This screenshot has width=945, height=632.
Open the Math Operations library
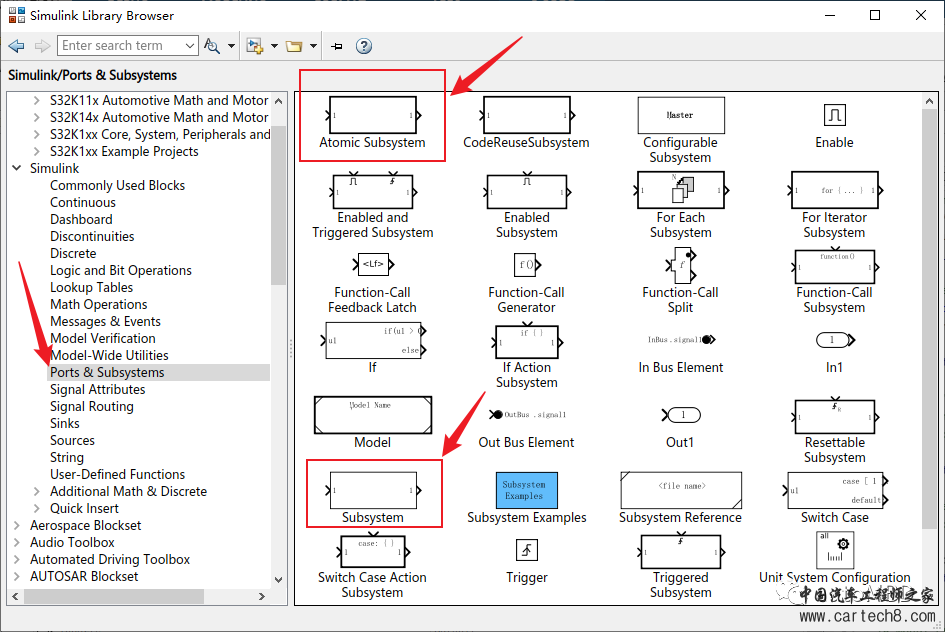point(98,304)
